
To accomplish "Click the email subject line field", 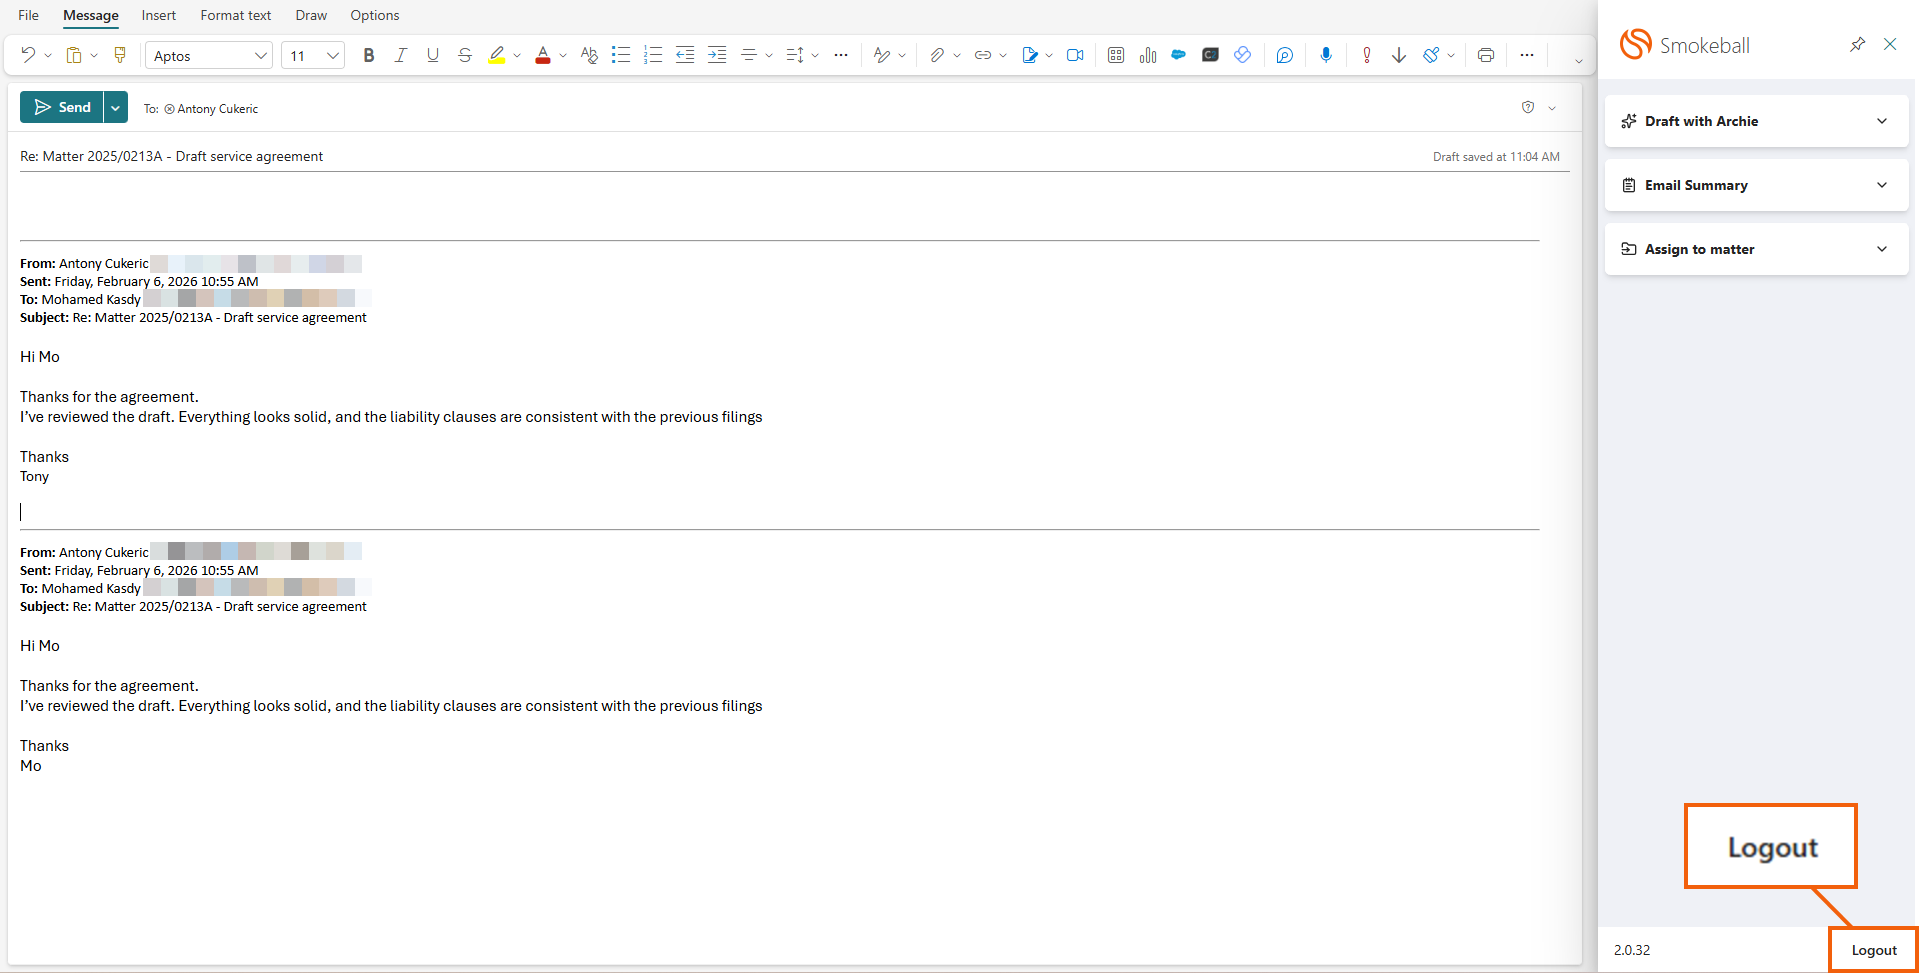I will pyautogui.click(x=700, y=156).
